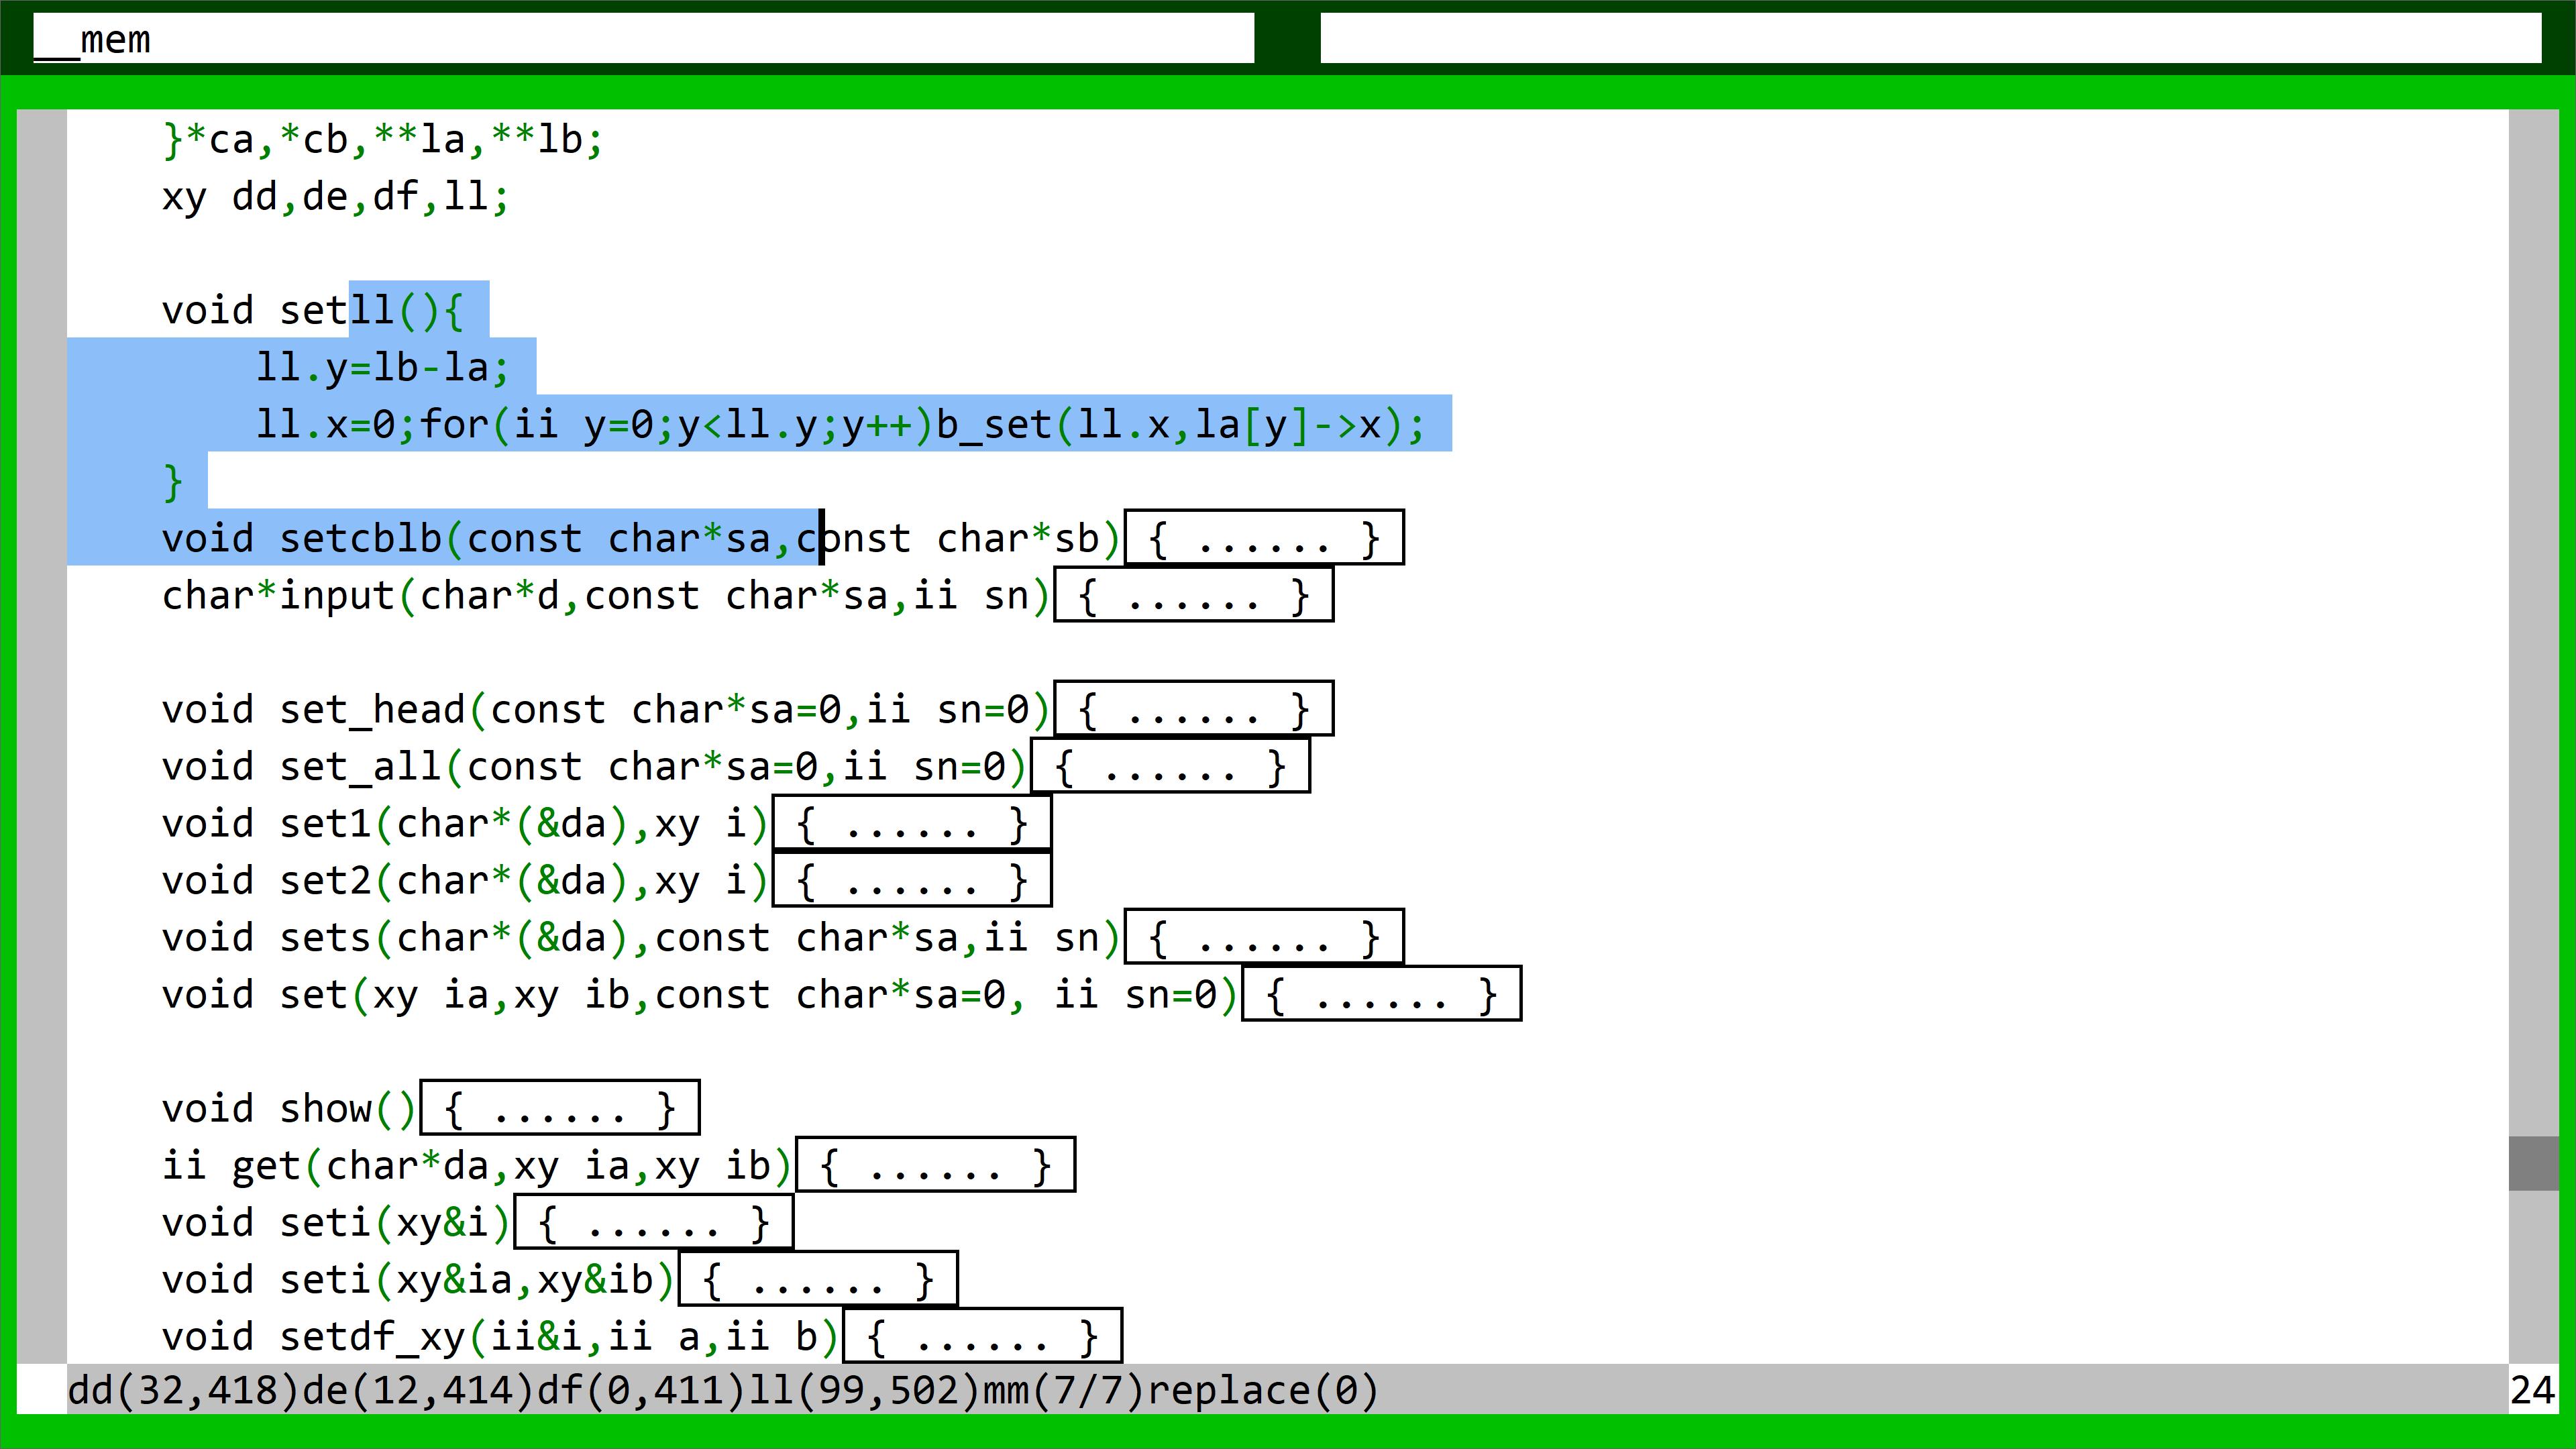The height and width of the screenshot is (1449, 2576).
Task: Expand folded body of input function
Action: point(1193,596)
